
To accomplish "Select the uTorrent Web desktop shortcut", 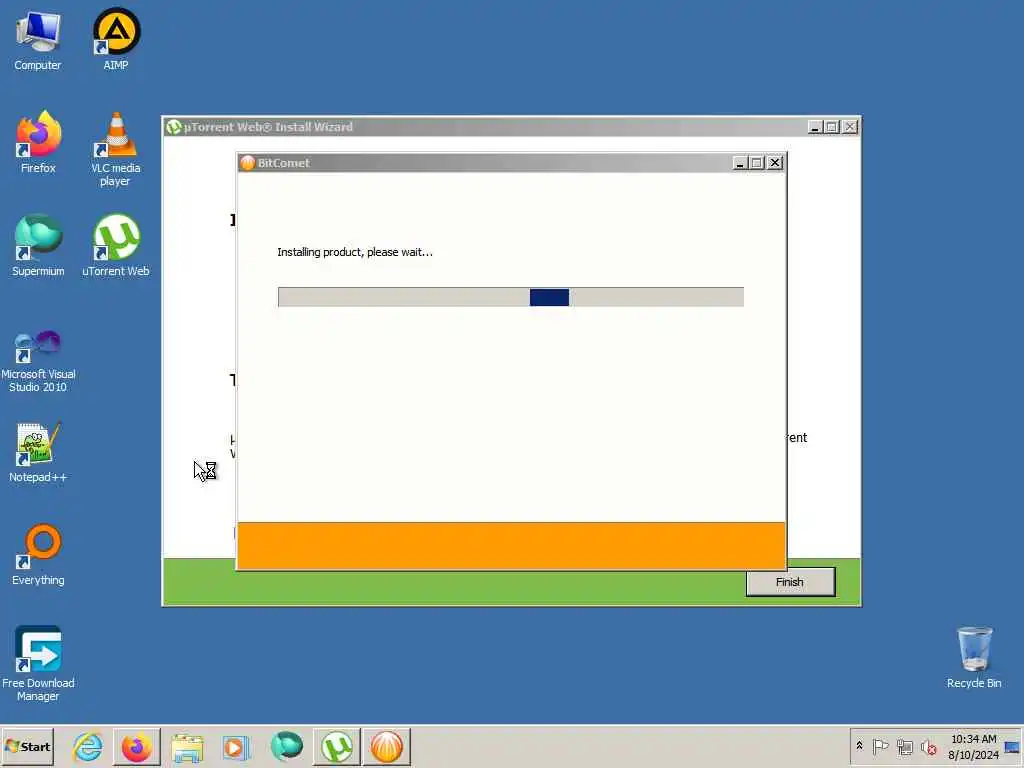I will point(116,246).
